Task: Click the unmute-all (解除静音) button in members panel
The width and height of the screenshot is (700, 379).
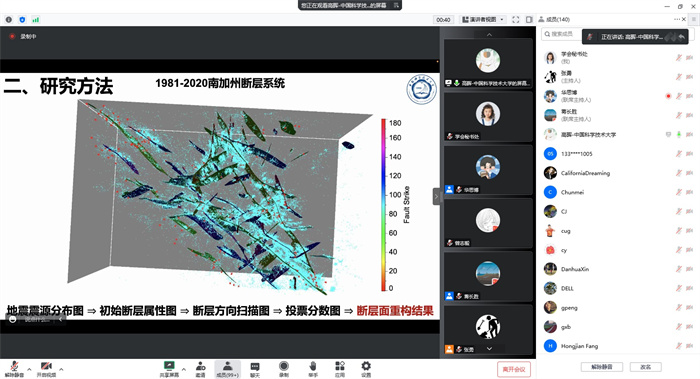Action: click(x=602, y=367)
